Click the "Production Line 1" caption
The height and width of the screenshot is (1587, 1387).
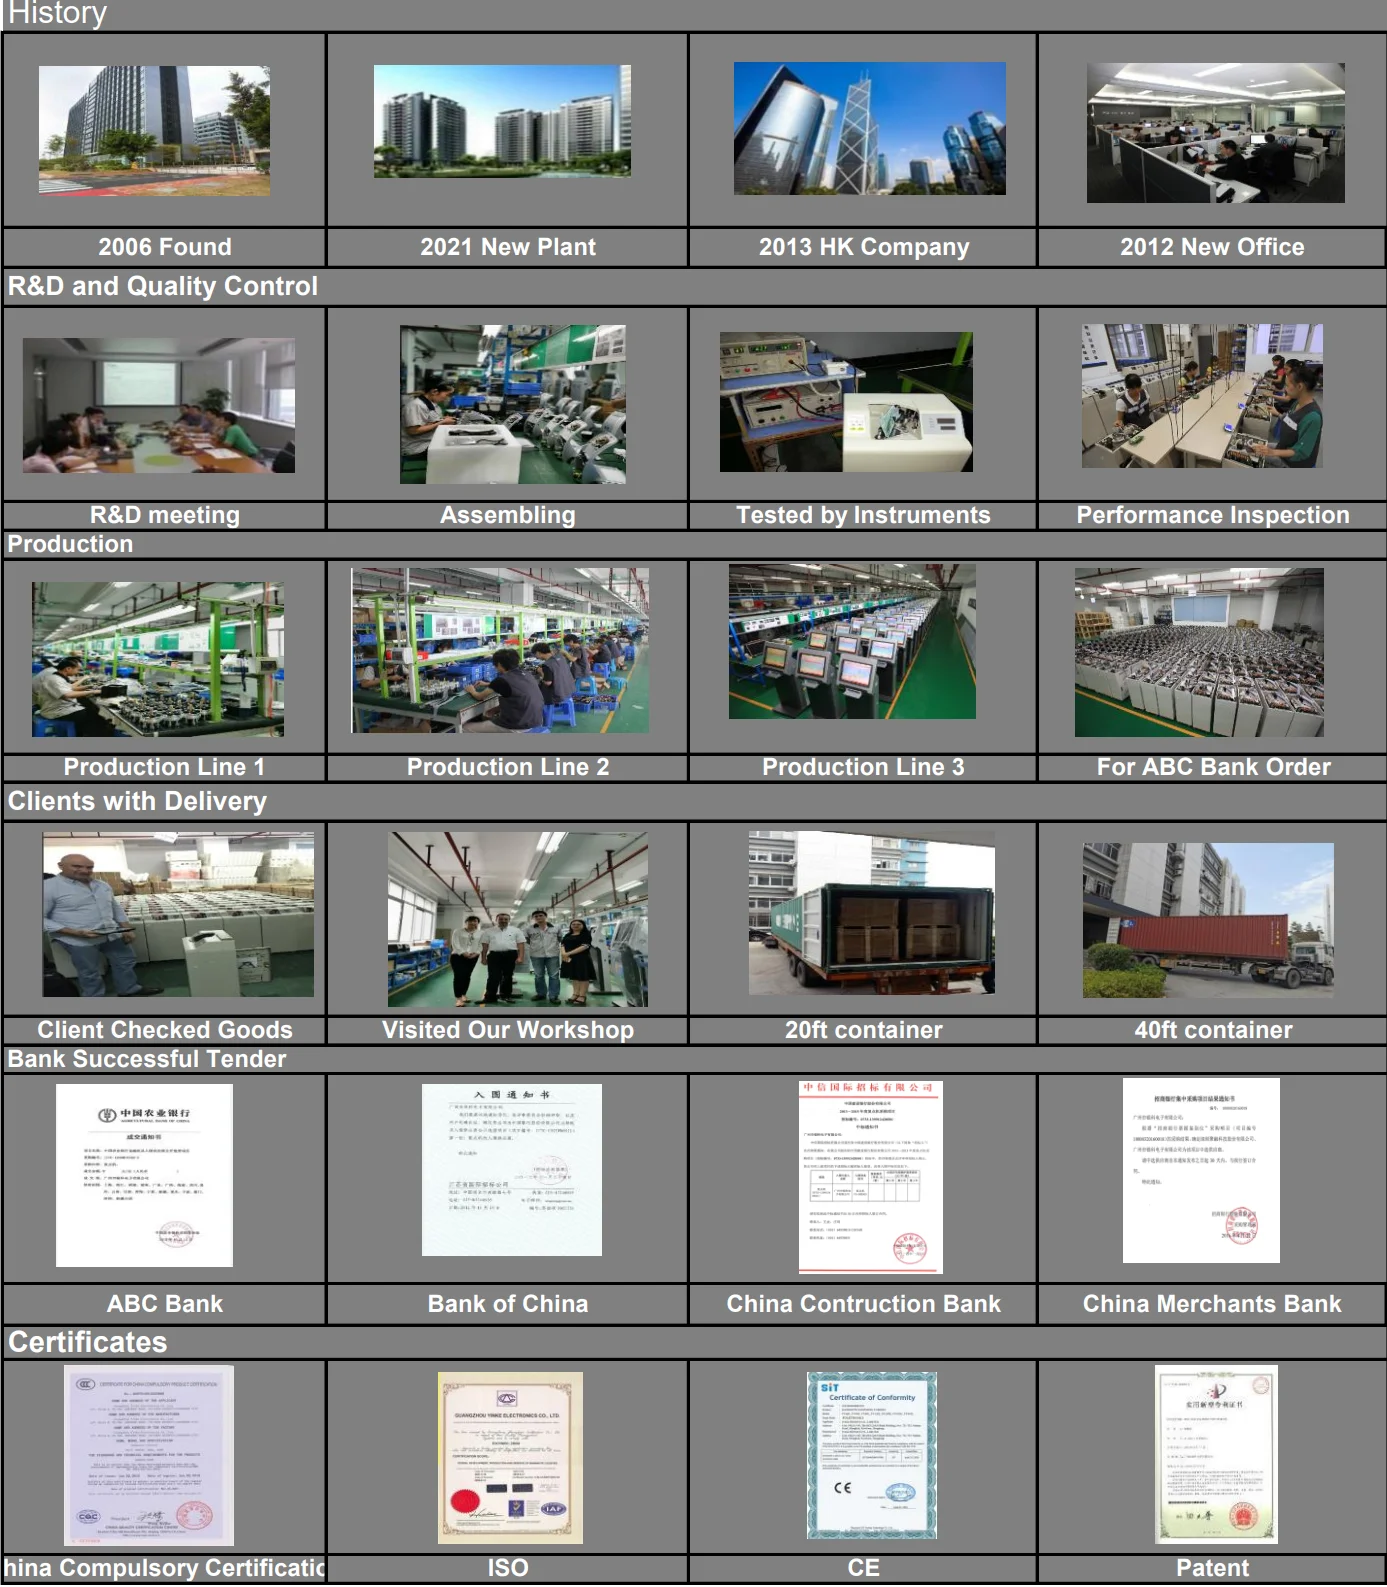[x=165, y=767]
